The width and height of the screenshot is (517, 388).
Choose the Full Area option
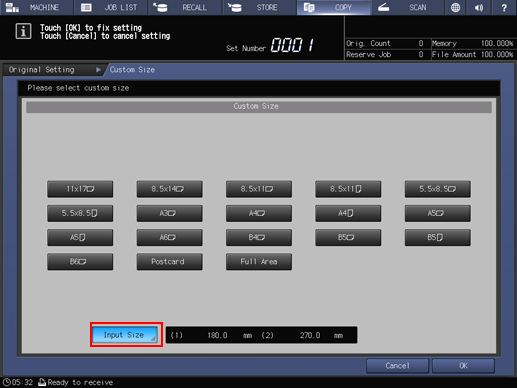coord(259,262)
